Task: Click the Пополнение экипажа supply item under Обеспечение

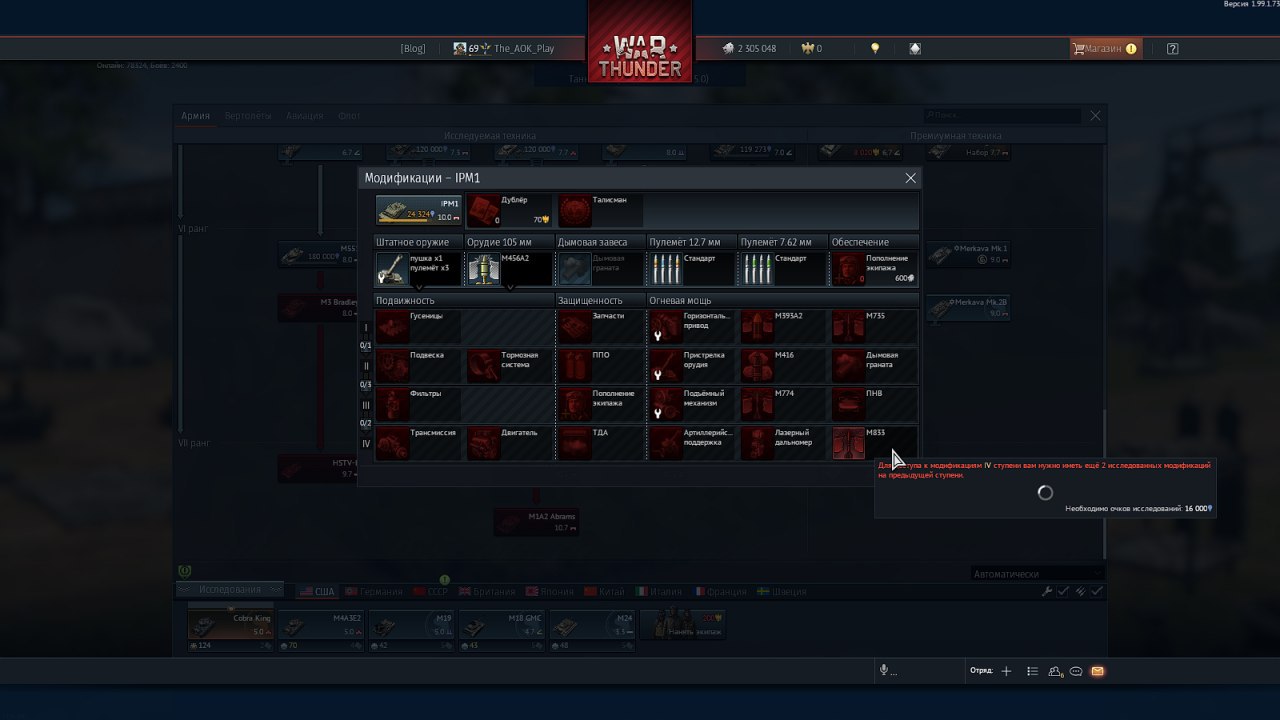Action: point(874,269)
